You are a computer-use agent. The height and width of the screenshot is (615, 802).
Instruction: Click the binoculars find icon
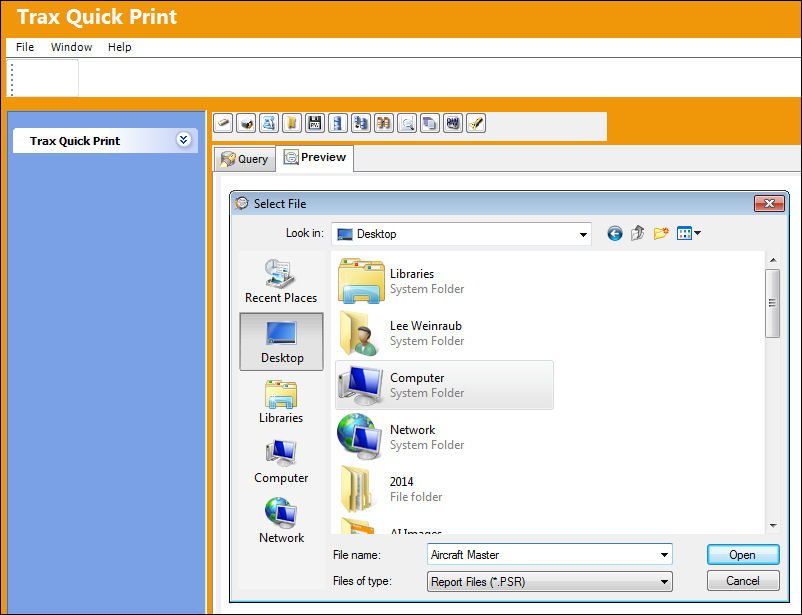click(384, 123)
